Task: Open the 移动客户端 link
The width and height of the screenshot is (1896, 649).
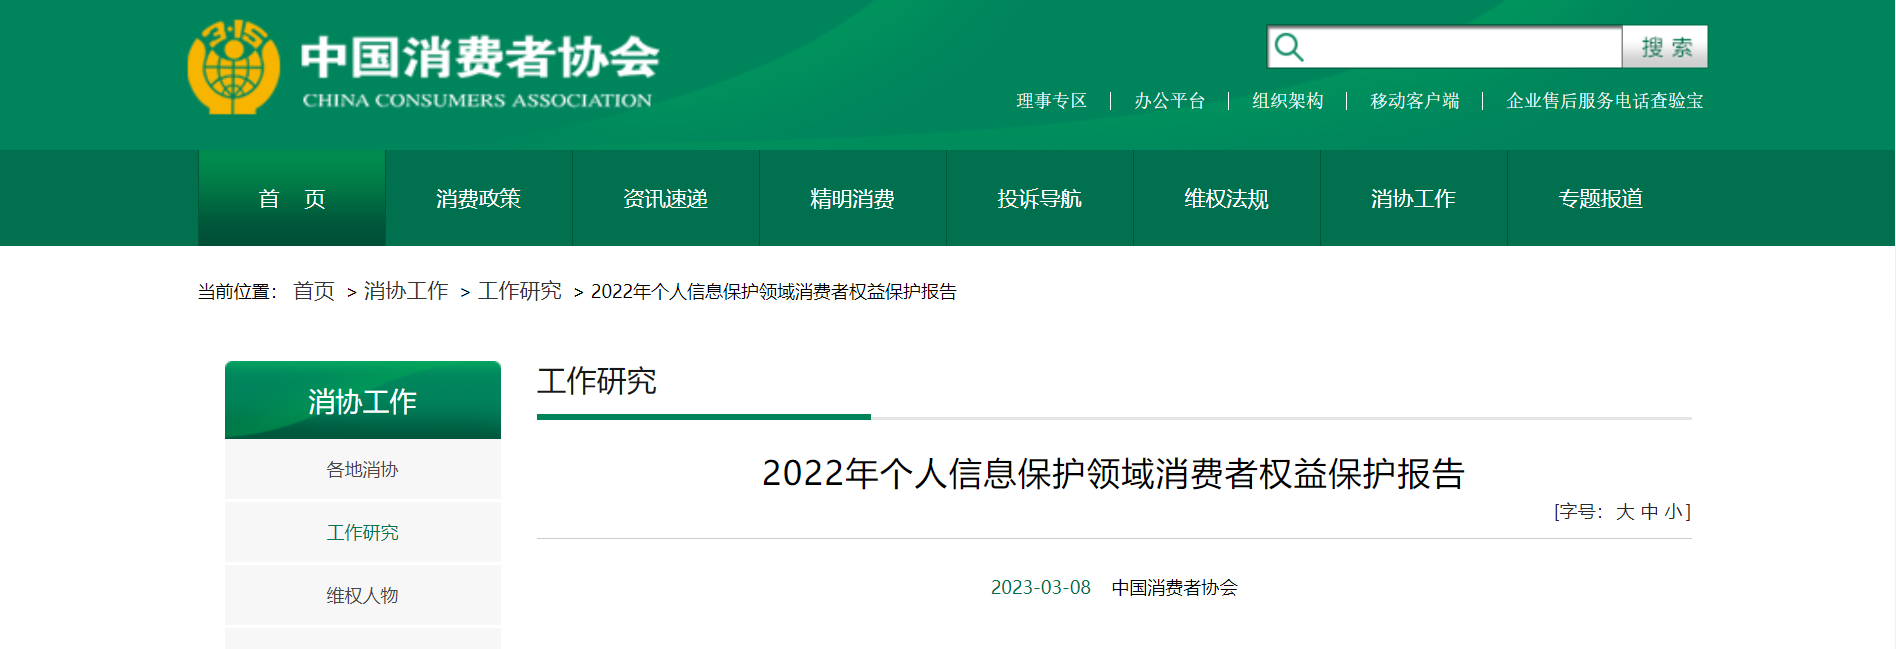Action: (1414, 101)
